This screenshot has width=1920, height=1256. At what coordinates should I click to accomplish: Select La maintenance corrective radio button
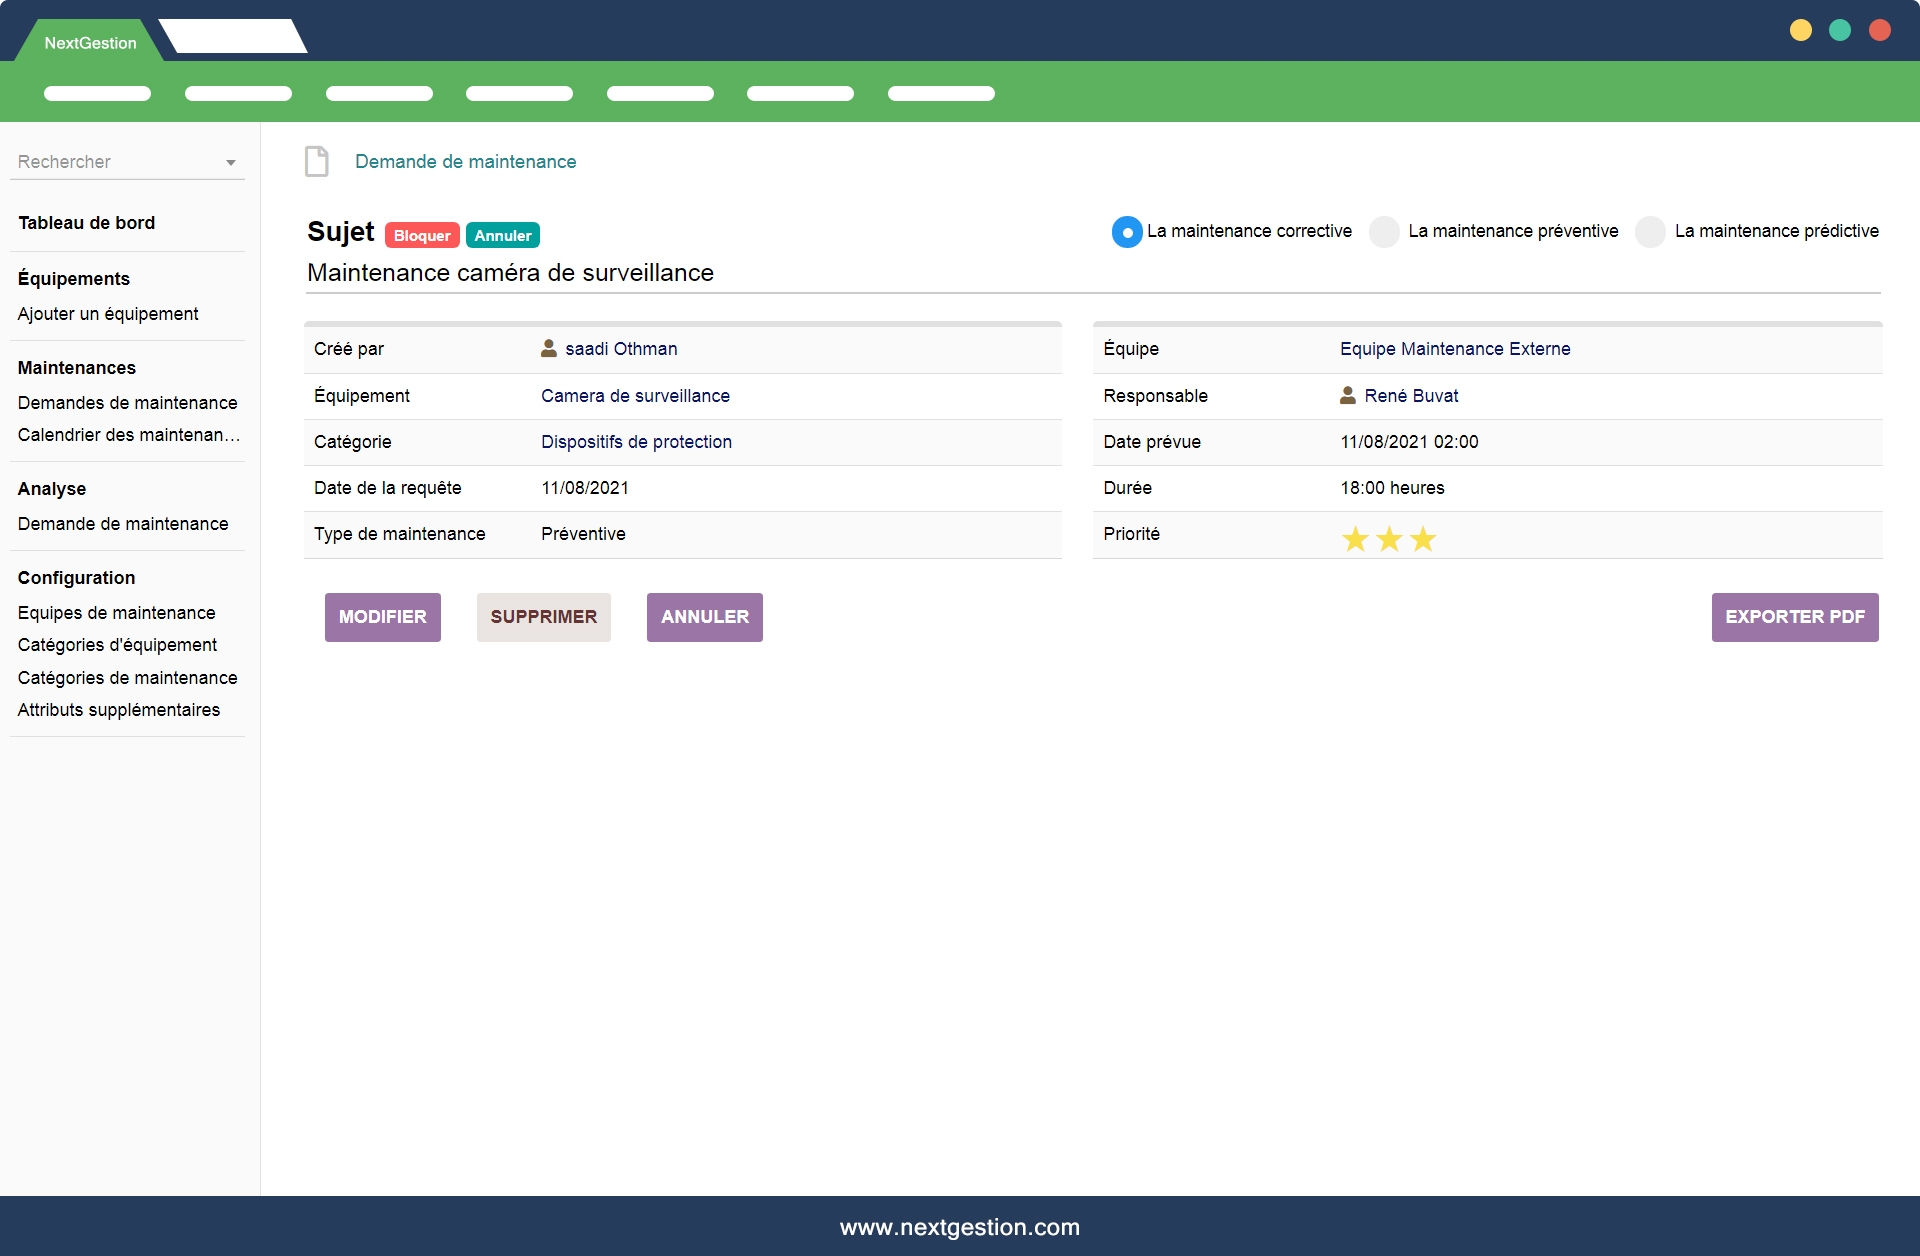point(1127,231)
